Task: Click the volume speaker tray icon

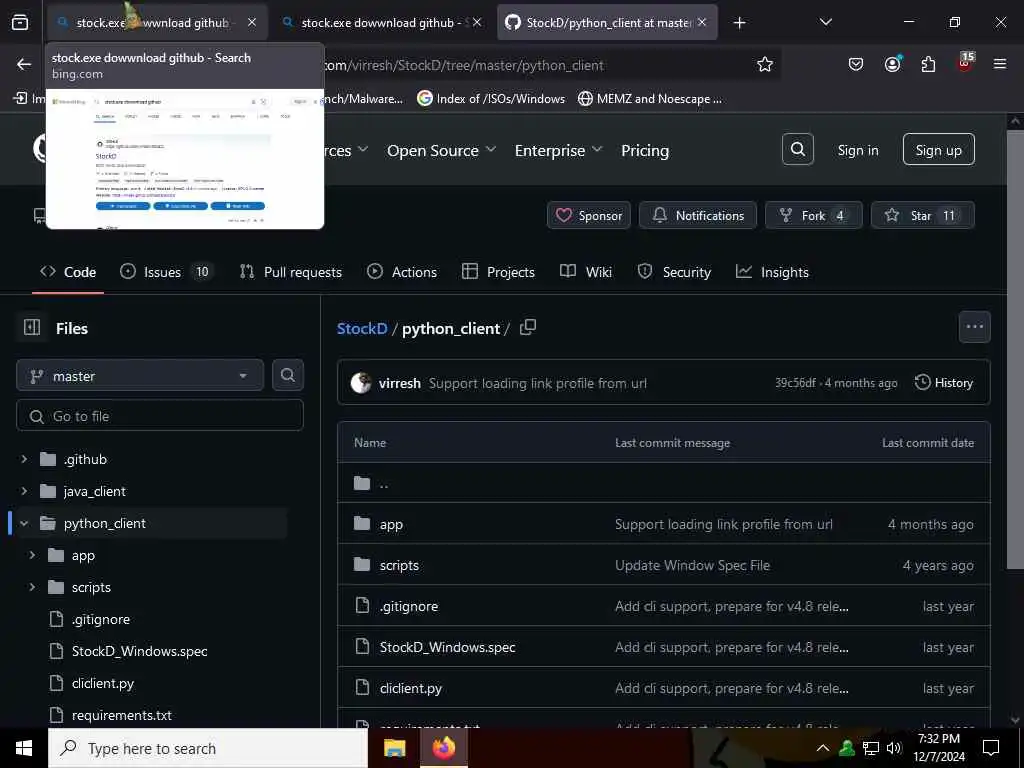Action: [x=894, y=748]
